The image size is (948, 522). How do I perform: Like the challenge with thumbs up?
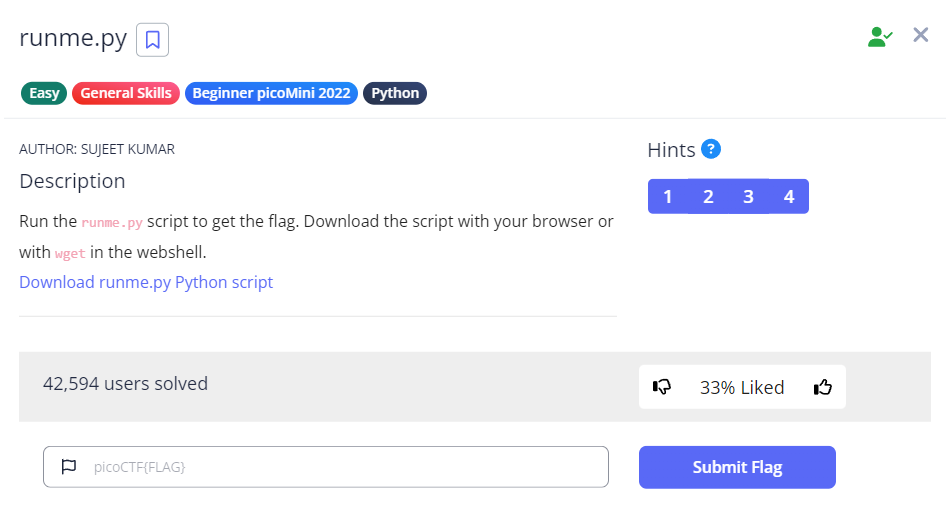[823, 387]
